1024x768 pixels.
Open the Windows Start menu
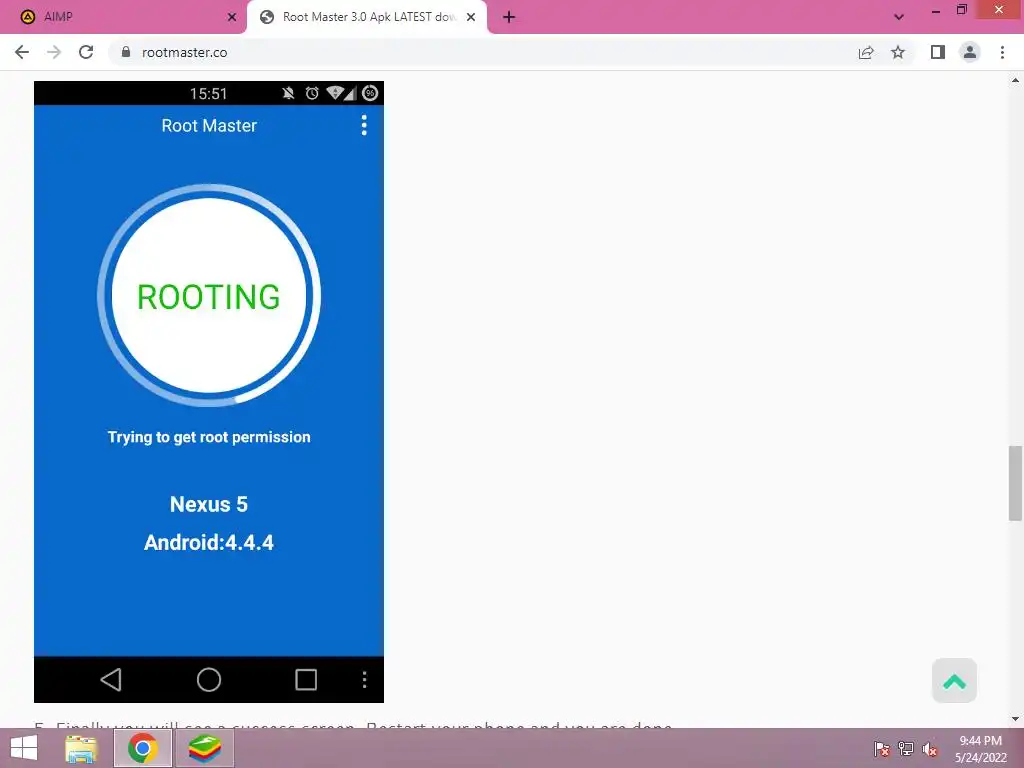pyautogui.click(x=24, y=748)
